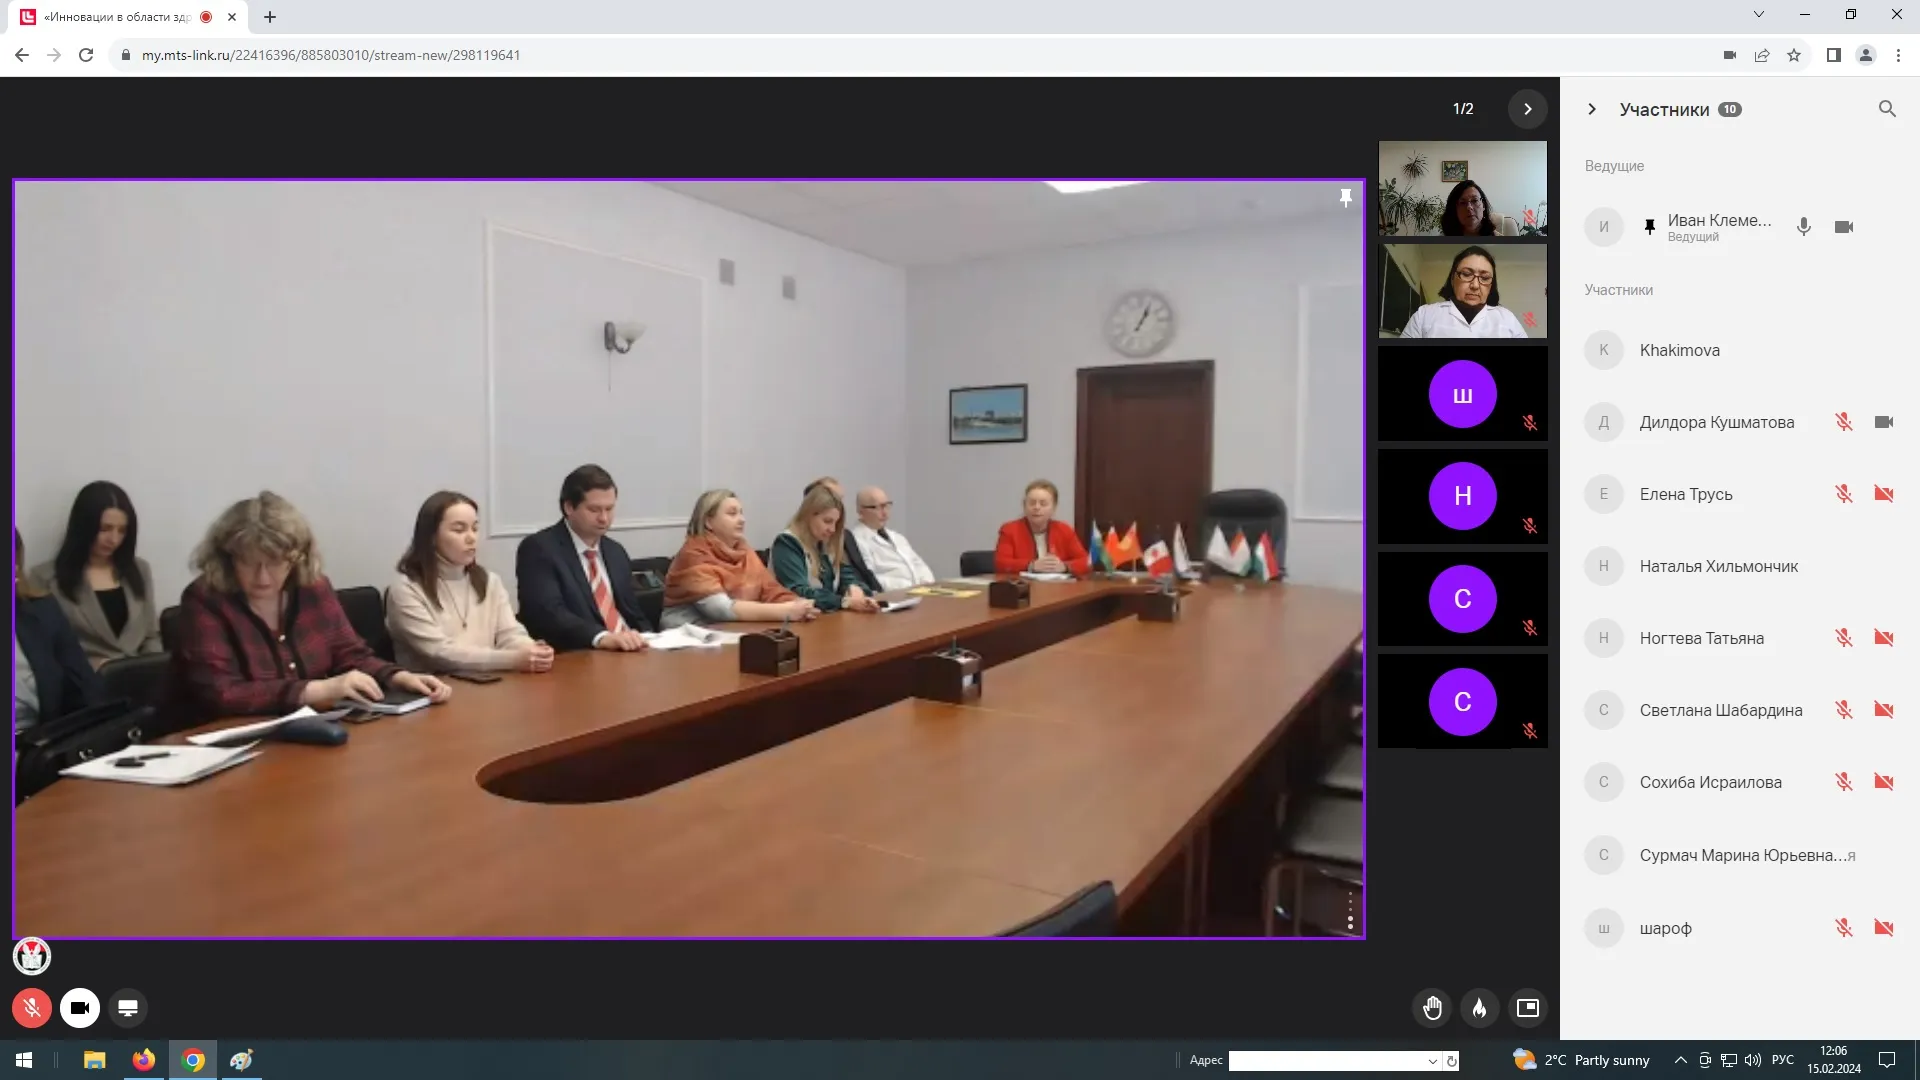Viewport: 1920px width, 1080px height.
Task: Search participants with magnifier icon
Action: (x=1887, y=109)
